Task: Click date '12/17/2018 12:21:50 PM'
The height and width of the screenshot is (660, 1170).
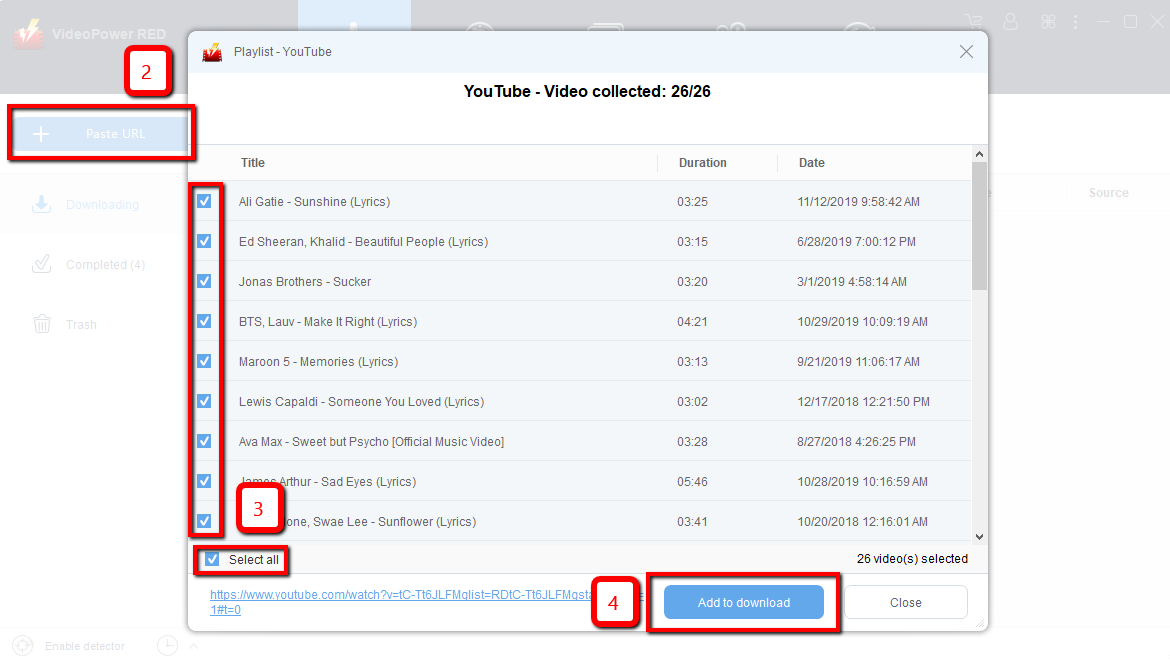Action: click(x=863, y=402)
